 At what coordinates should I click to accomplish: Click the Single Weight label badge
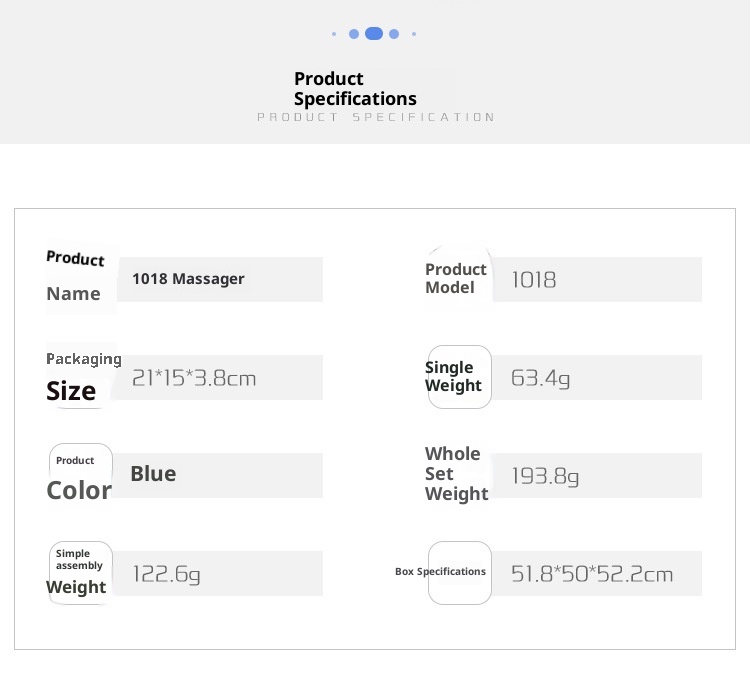[x=459, y=377]
